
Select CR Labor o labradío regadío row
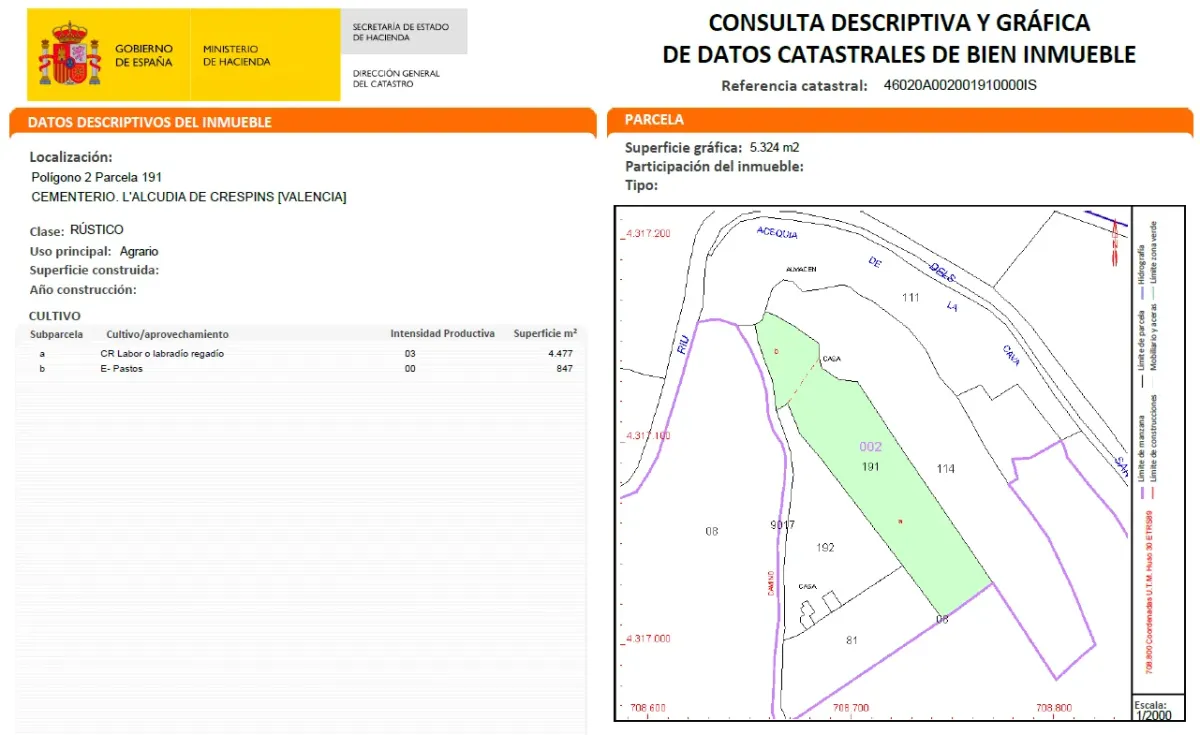300,354
